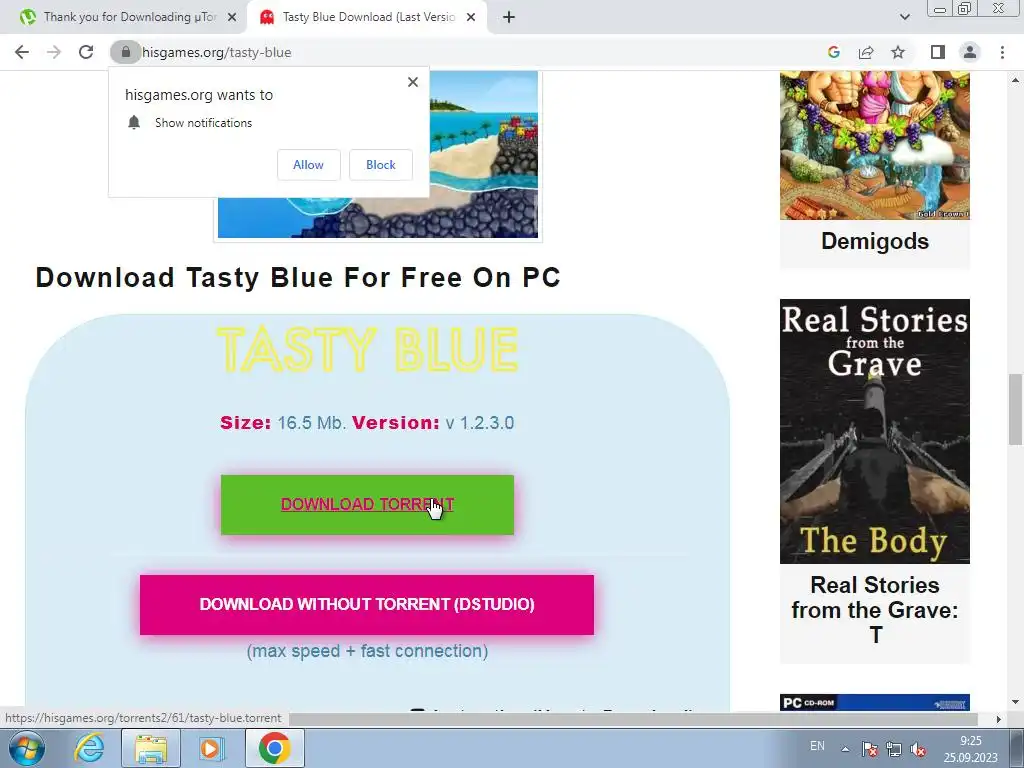
Task: Open Windows Explorer from taskbar
Action: [x=151, y=748]
